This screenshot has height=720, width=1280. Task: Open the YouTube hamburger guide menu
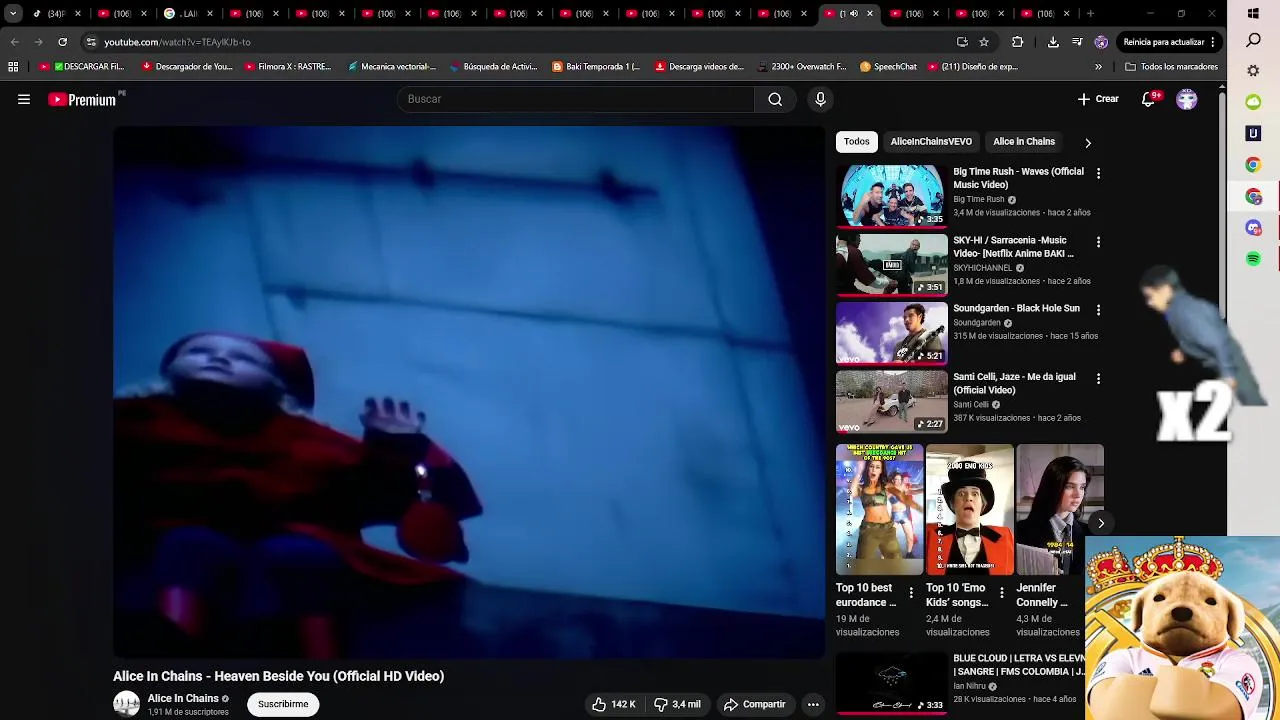[24, 99]
